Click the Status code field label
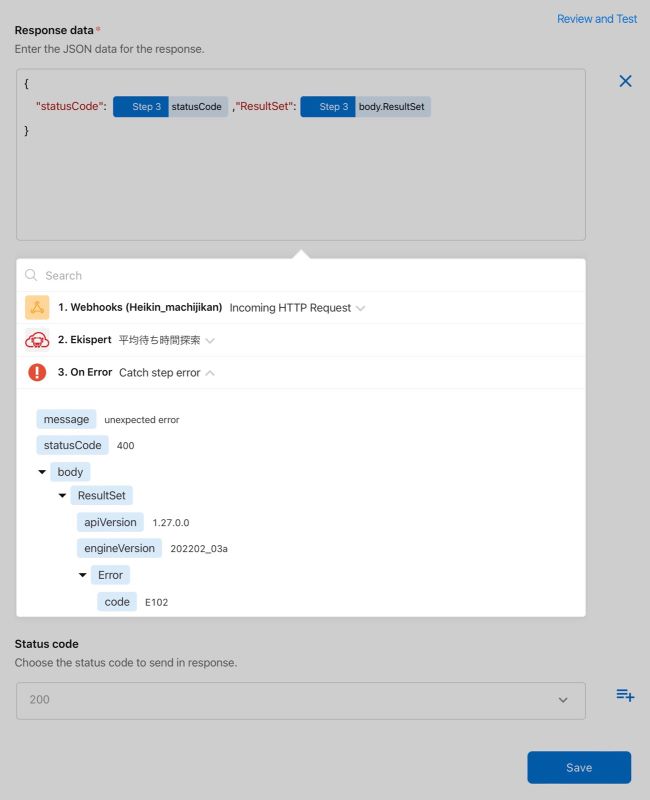Viewport: 650px width, 800px height. pos(46,644)
